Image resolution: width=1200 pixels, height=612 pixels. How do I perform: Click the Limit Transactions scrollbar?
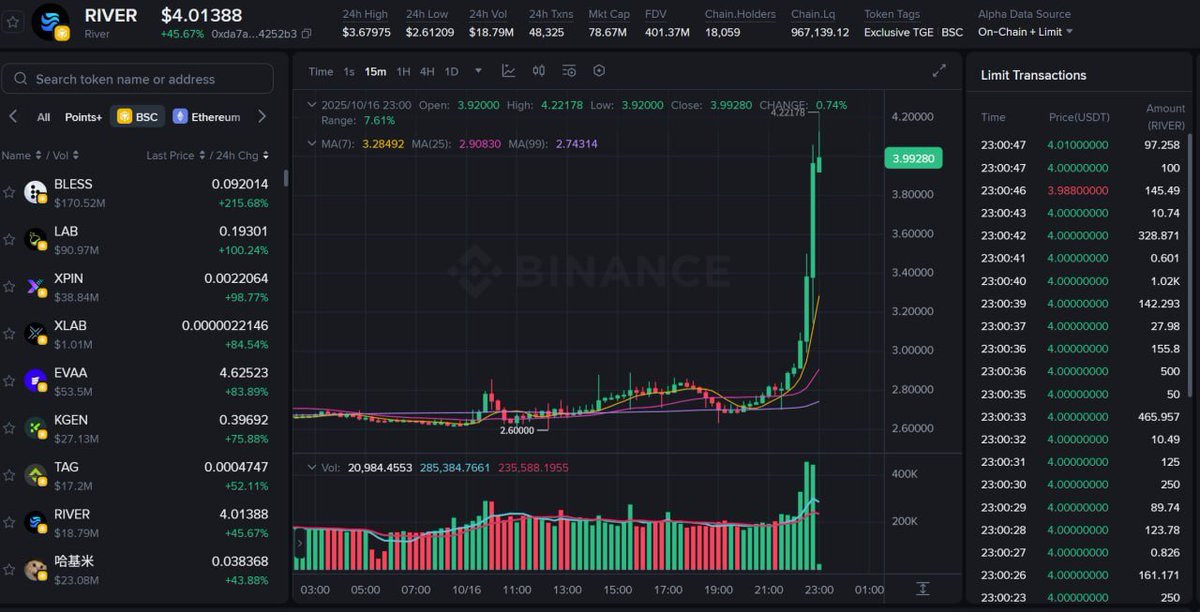point(1192,265)
